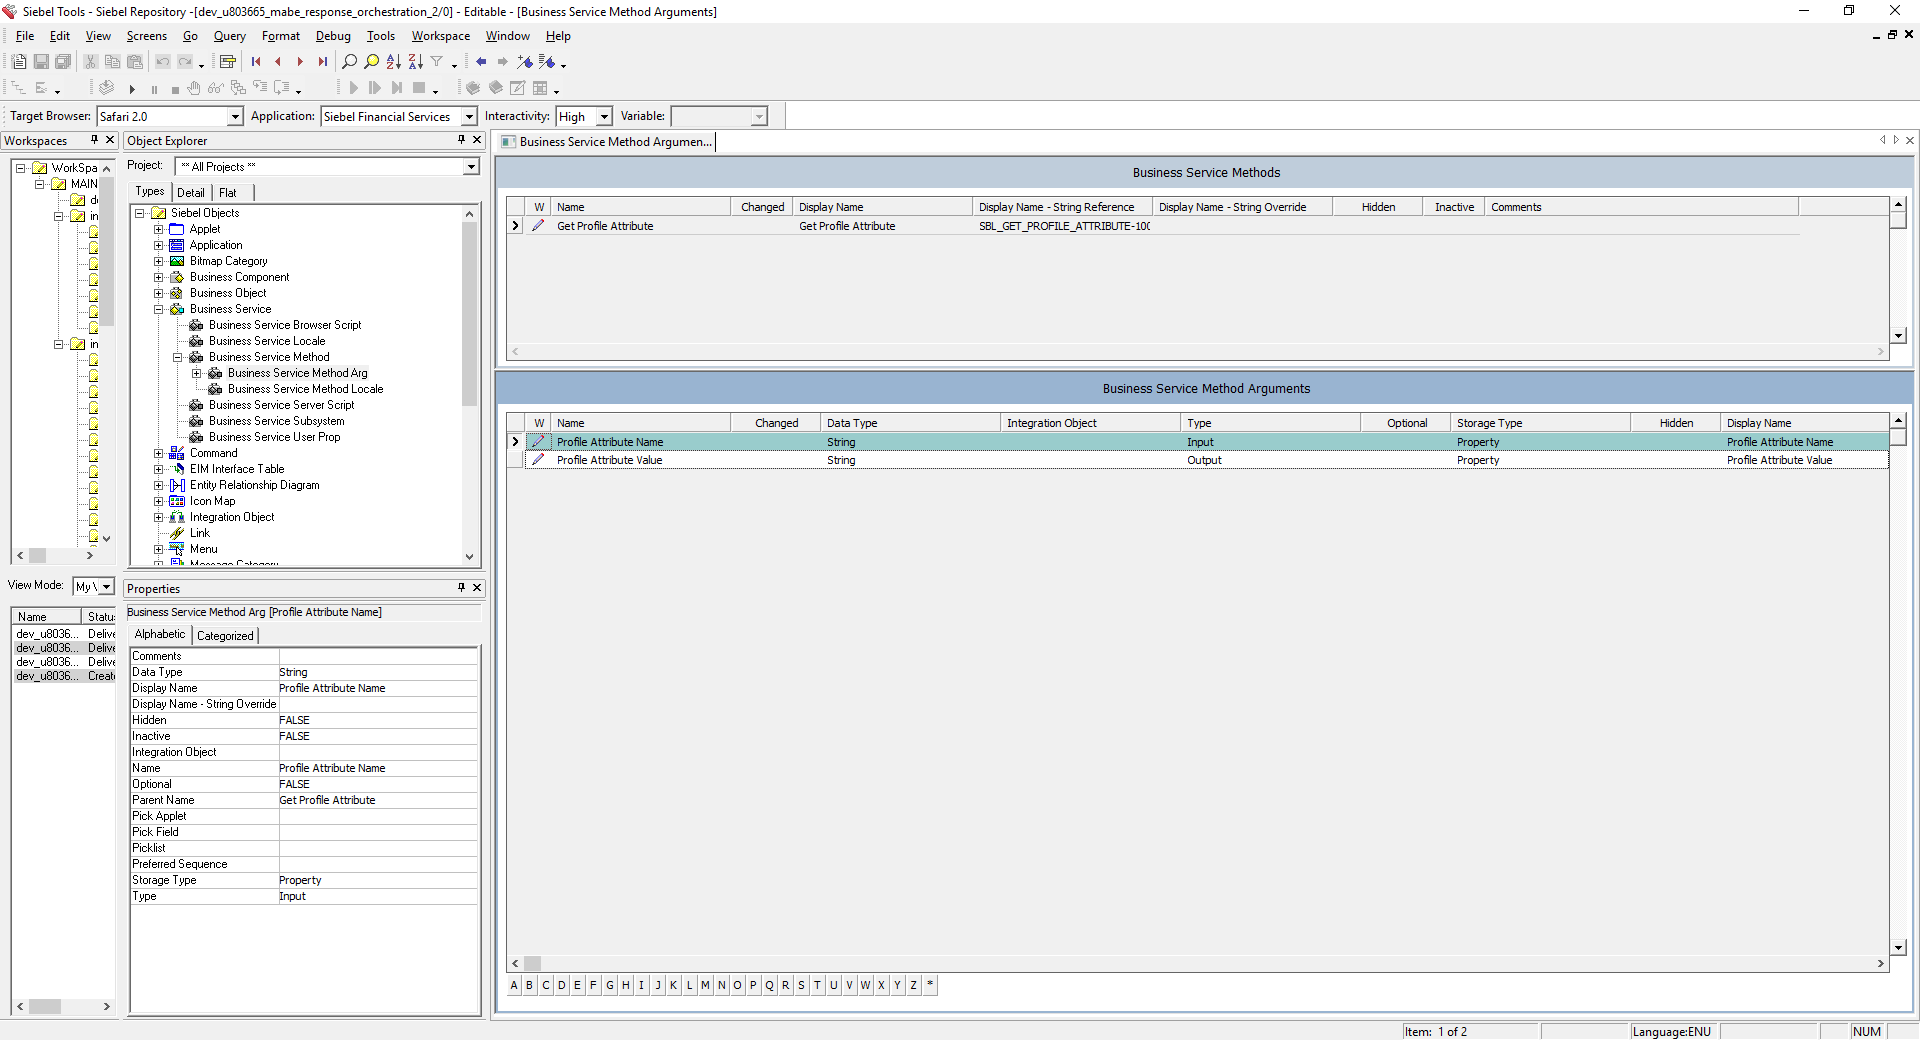Open the Debug menu
This screenshot has height=1040, width=1920.
[333, 36]
